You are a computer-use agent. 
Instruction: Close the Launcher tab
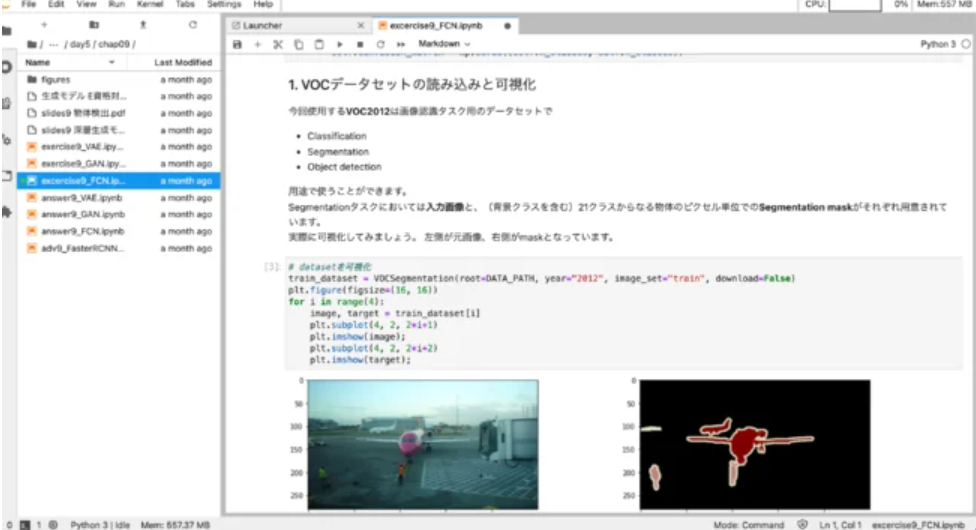click(360, 26)
